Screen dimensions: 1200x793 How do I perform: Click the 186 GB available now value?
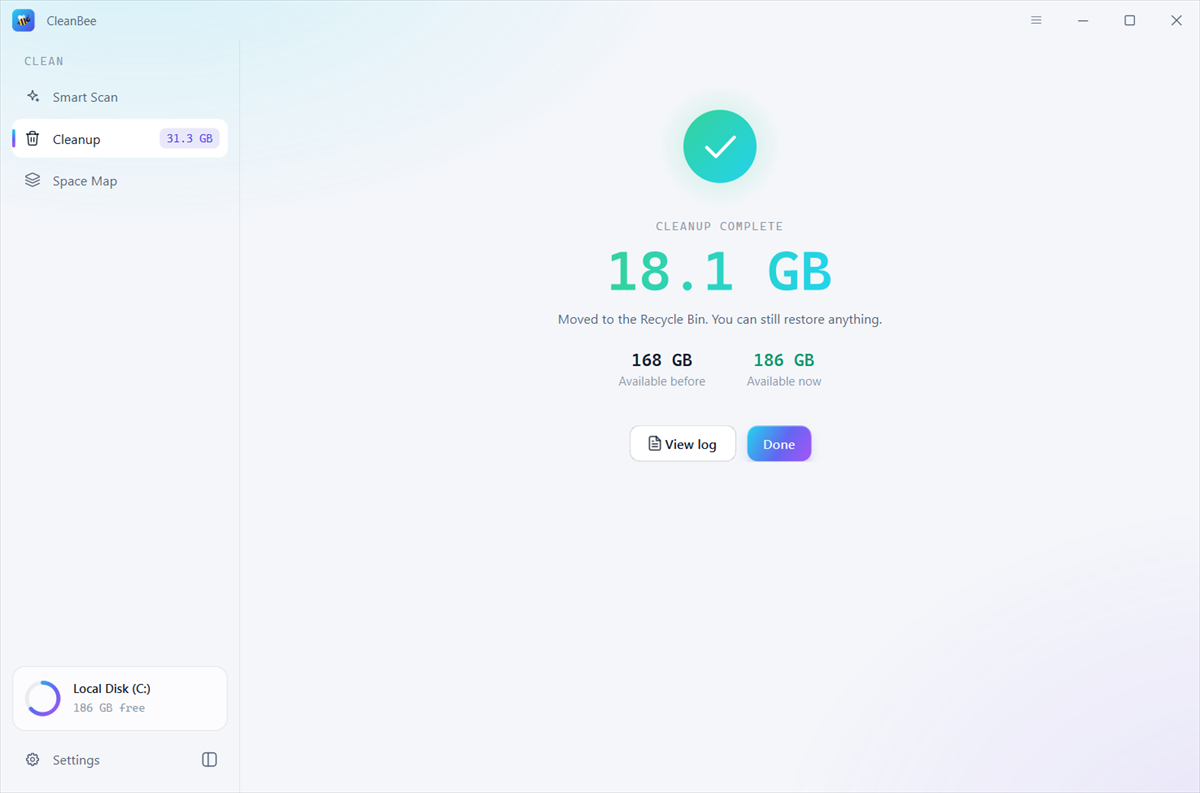(x=784, y=360)
